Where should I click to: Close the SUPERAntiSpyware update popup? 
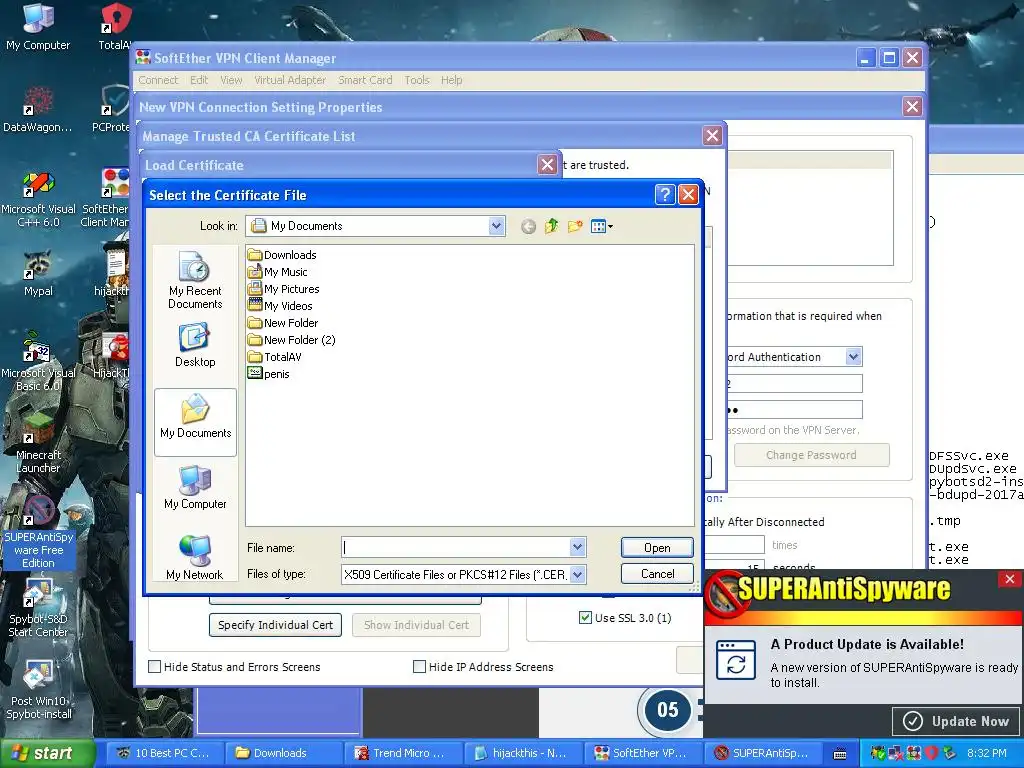click(x=1010, y=579)
